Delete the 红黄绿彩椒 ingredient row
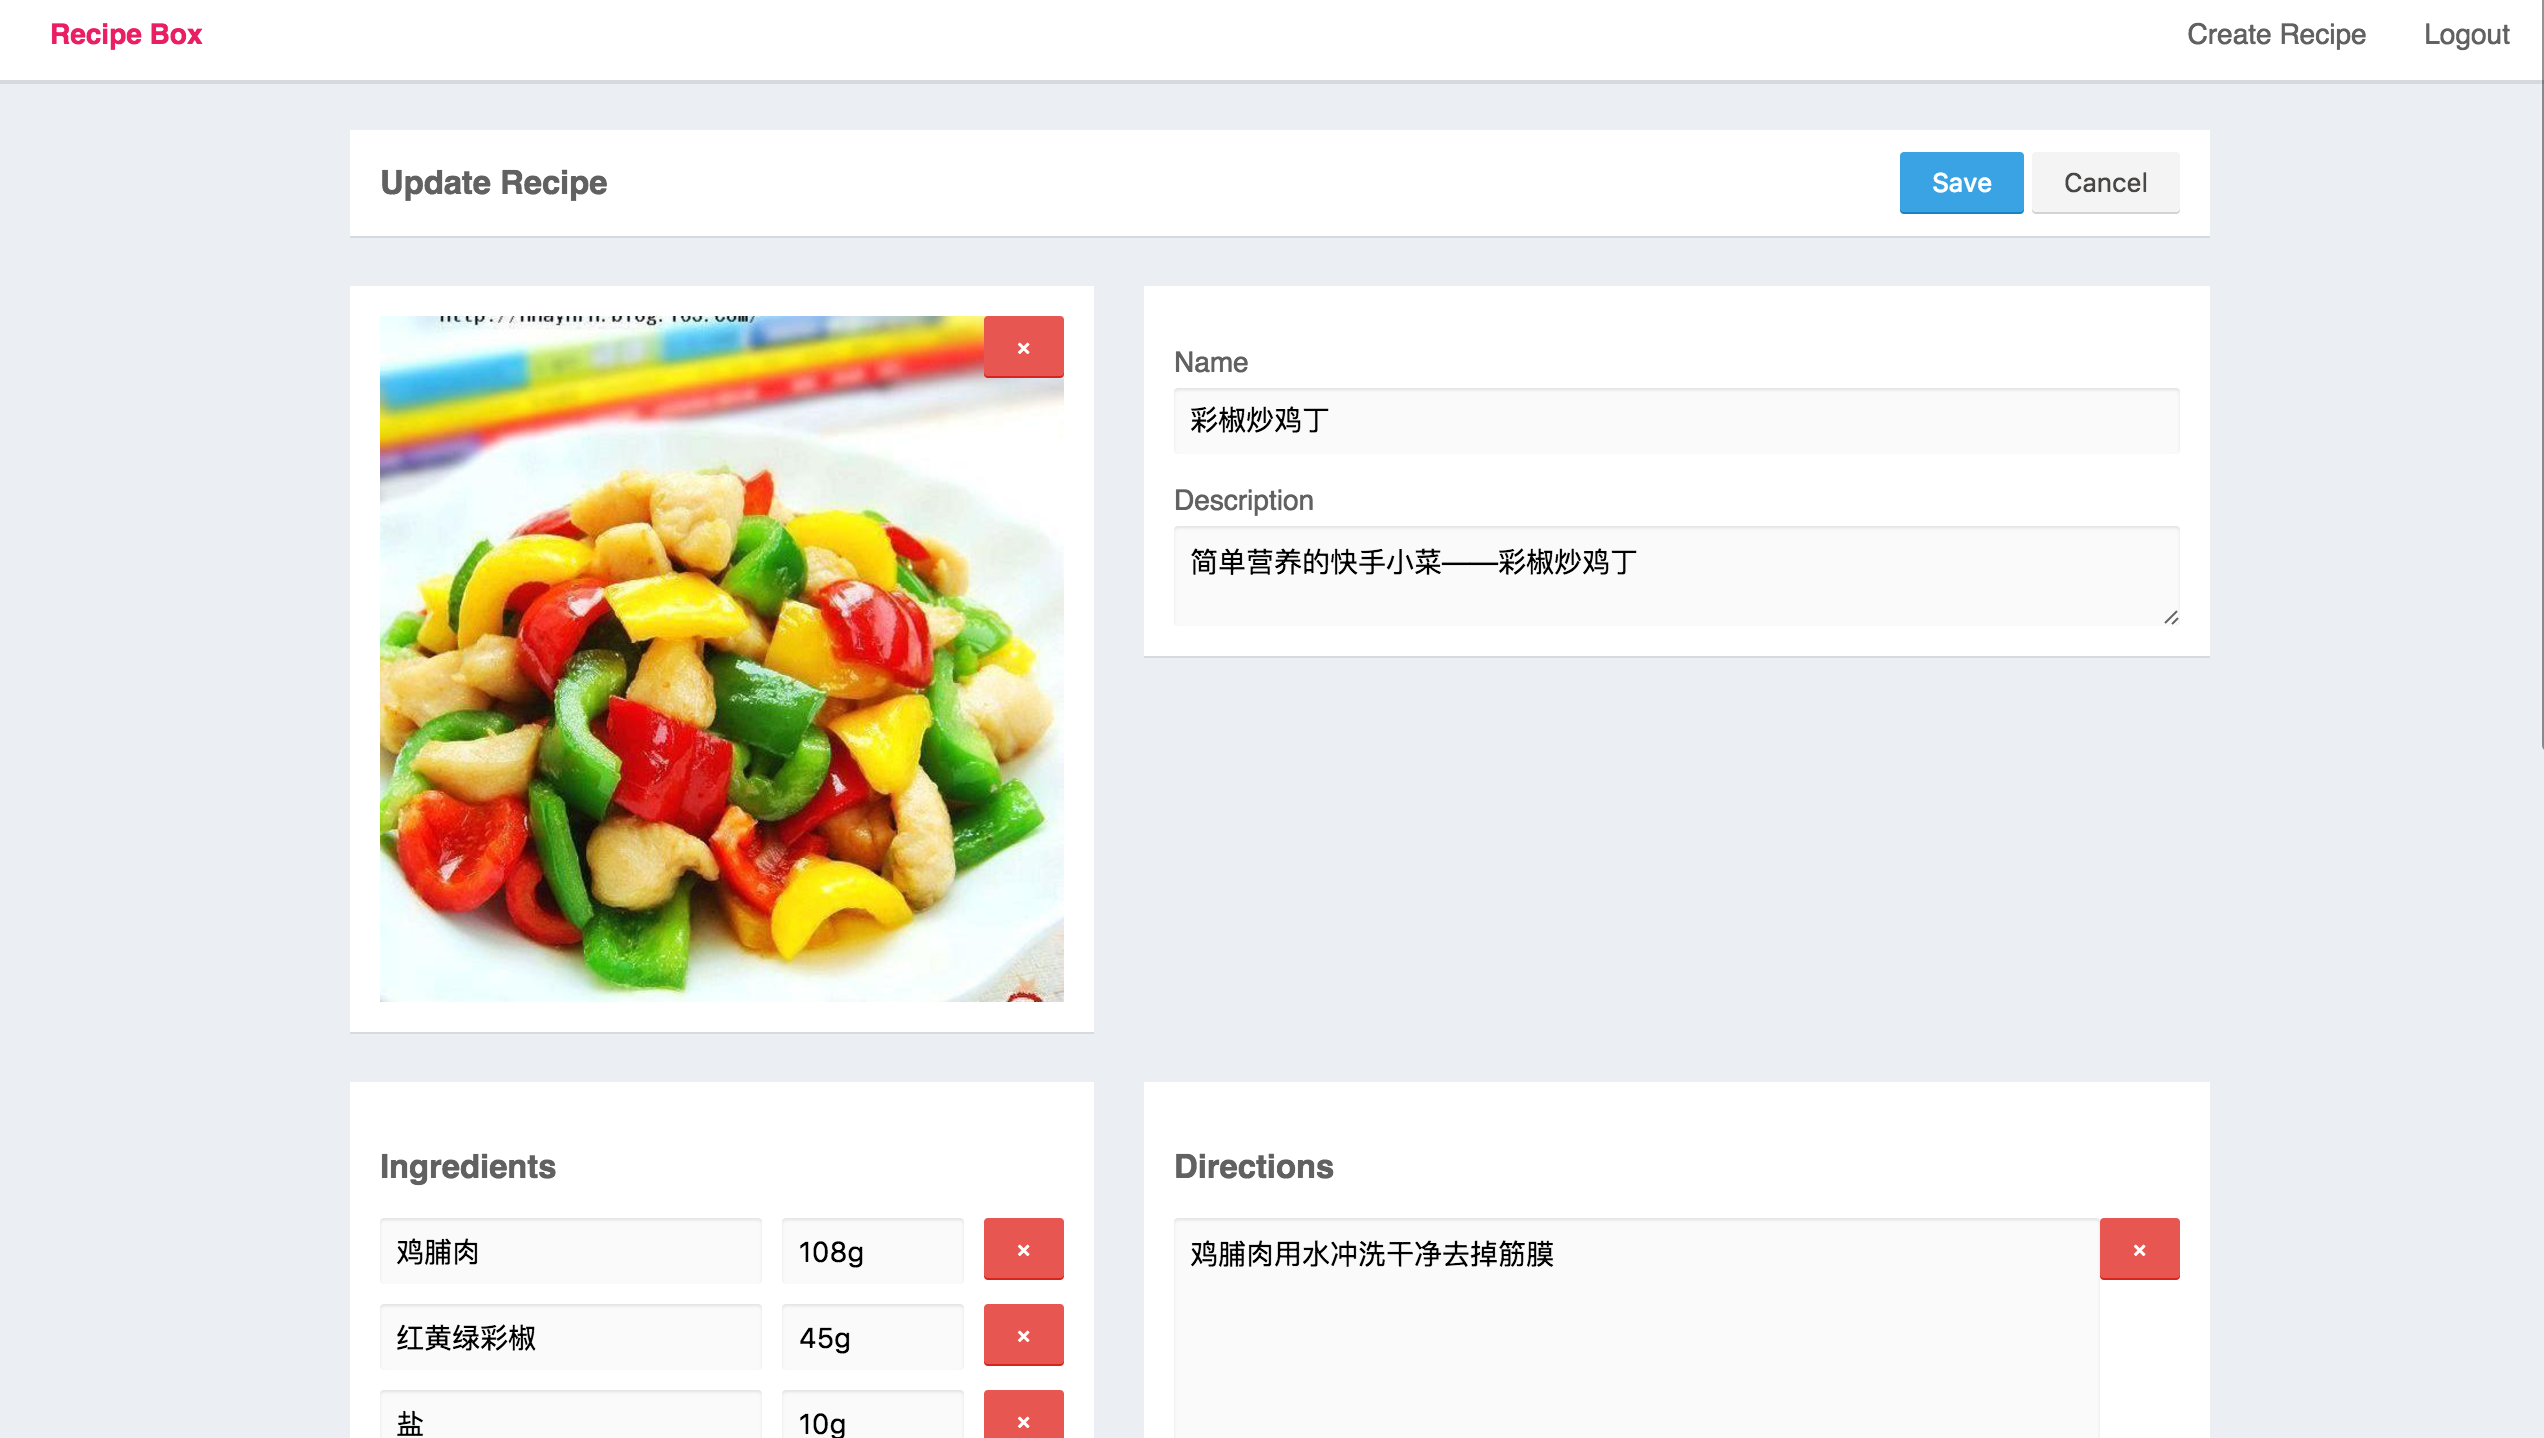Screen dimensions: 2544x1438 [x=1023, y=1335]
